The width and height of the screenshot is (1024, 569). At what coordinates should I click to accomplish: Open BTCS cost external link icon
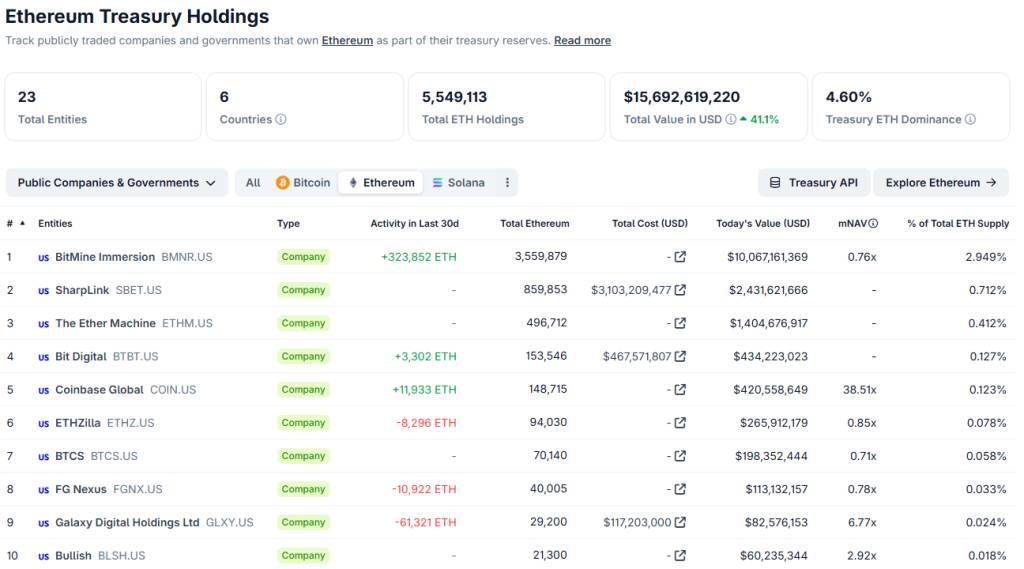coord(680,456)
